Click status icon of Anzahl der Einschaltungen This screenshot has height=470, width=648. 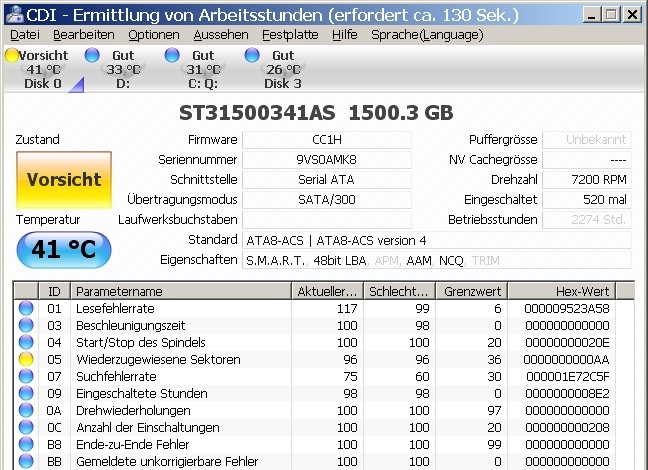coord(26,427)
